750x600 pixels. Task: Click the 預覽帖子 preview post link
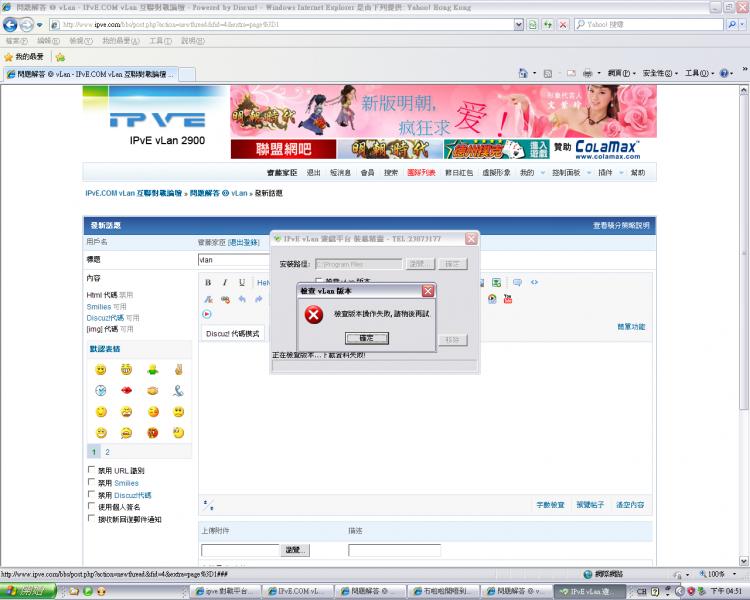click(590, 505)
